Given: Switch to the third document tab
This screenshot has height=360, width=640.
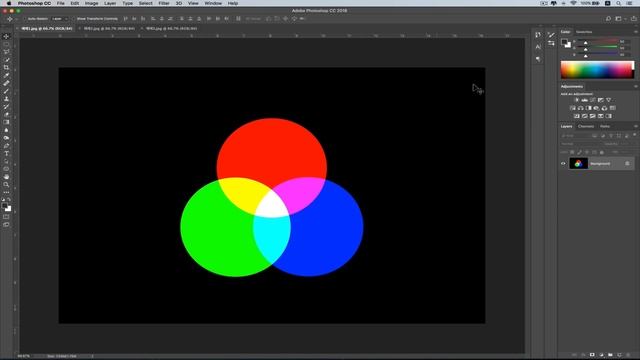Looking at the screenshot, I should click(x=171, y=29).
